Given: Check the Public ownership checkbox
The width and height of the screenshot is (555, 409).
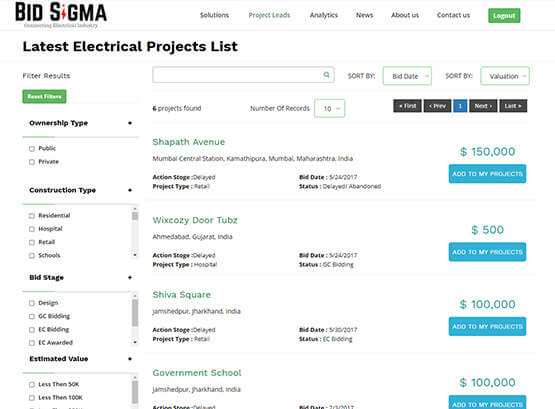Looking at the screenshot, I should [32, 149].
